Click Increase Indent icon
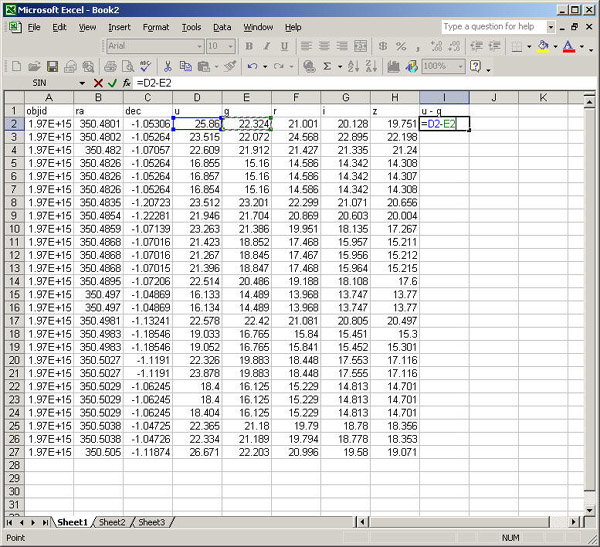The height and width of the screenshot is (547, 600). pos(494,46)
